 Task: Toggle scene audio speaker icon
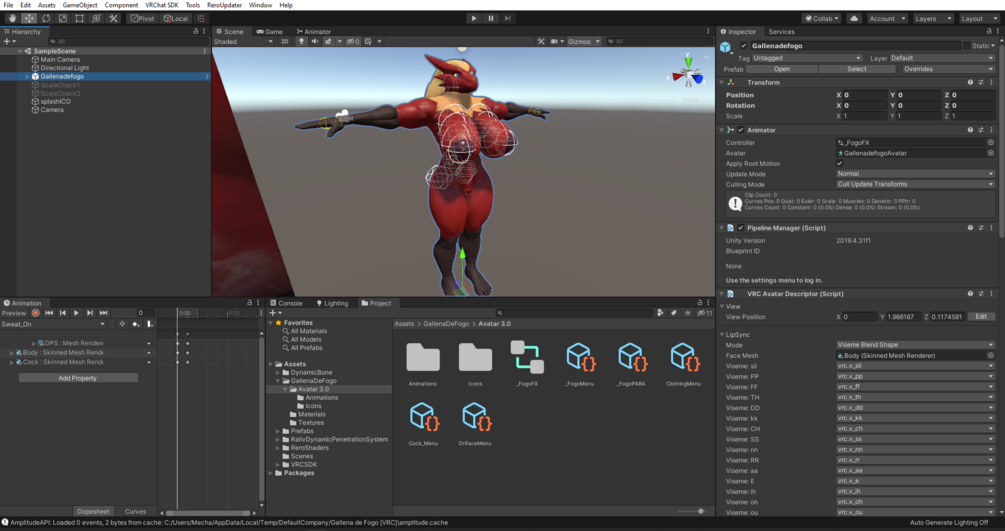click(315, 42)
